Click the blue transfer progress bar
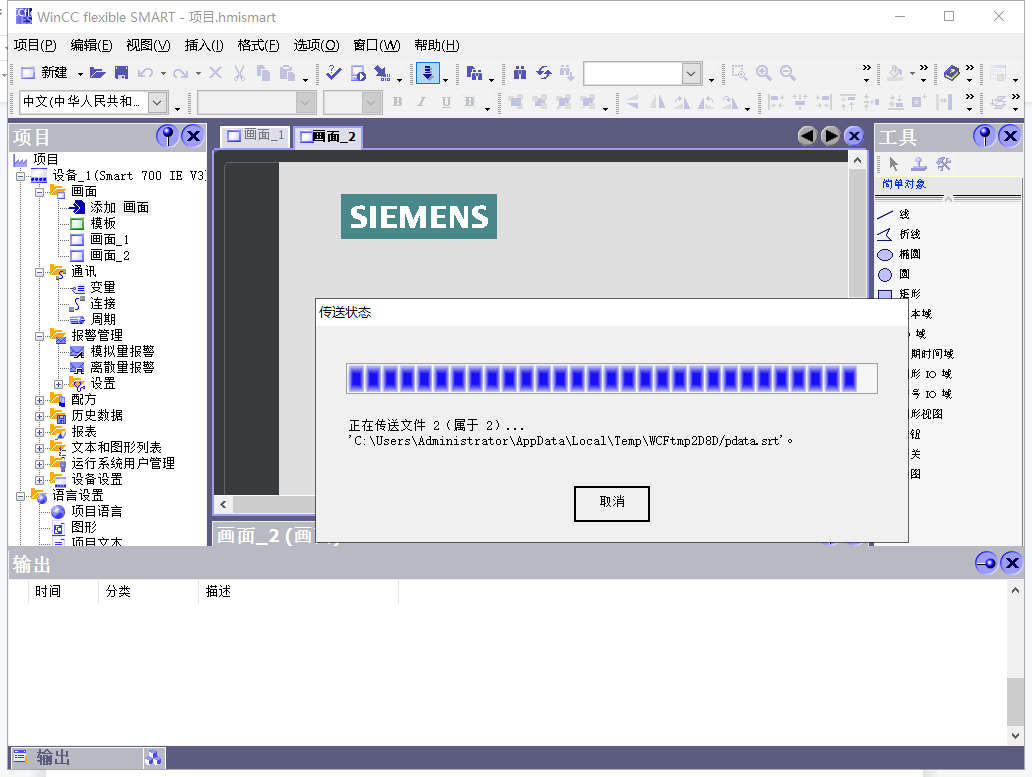 coord(611,379)
